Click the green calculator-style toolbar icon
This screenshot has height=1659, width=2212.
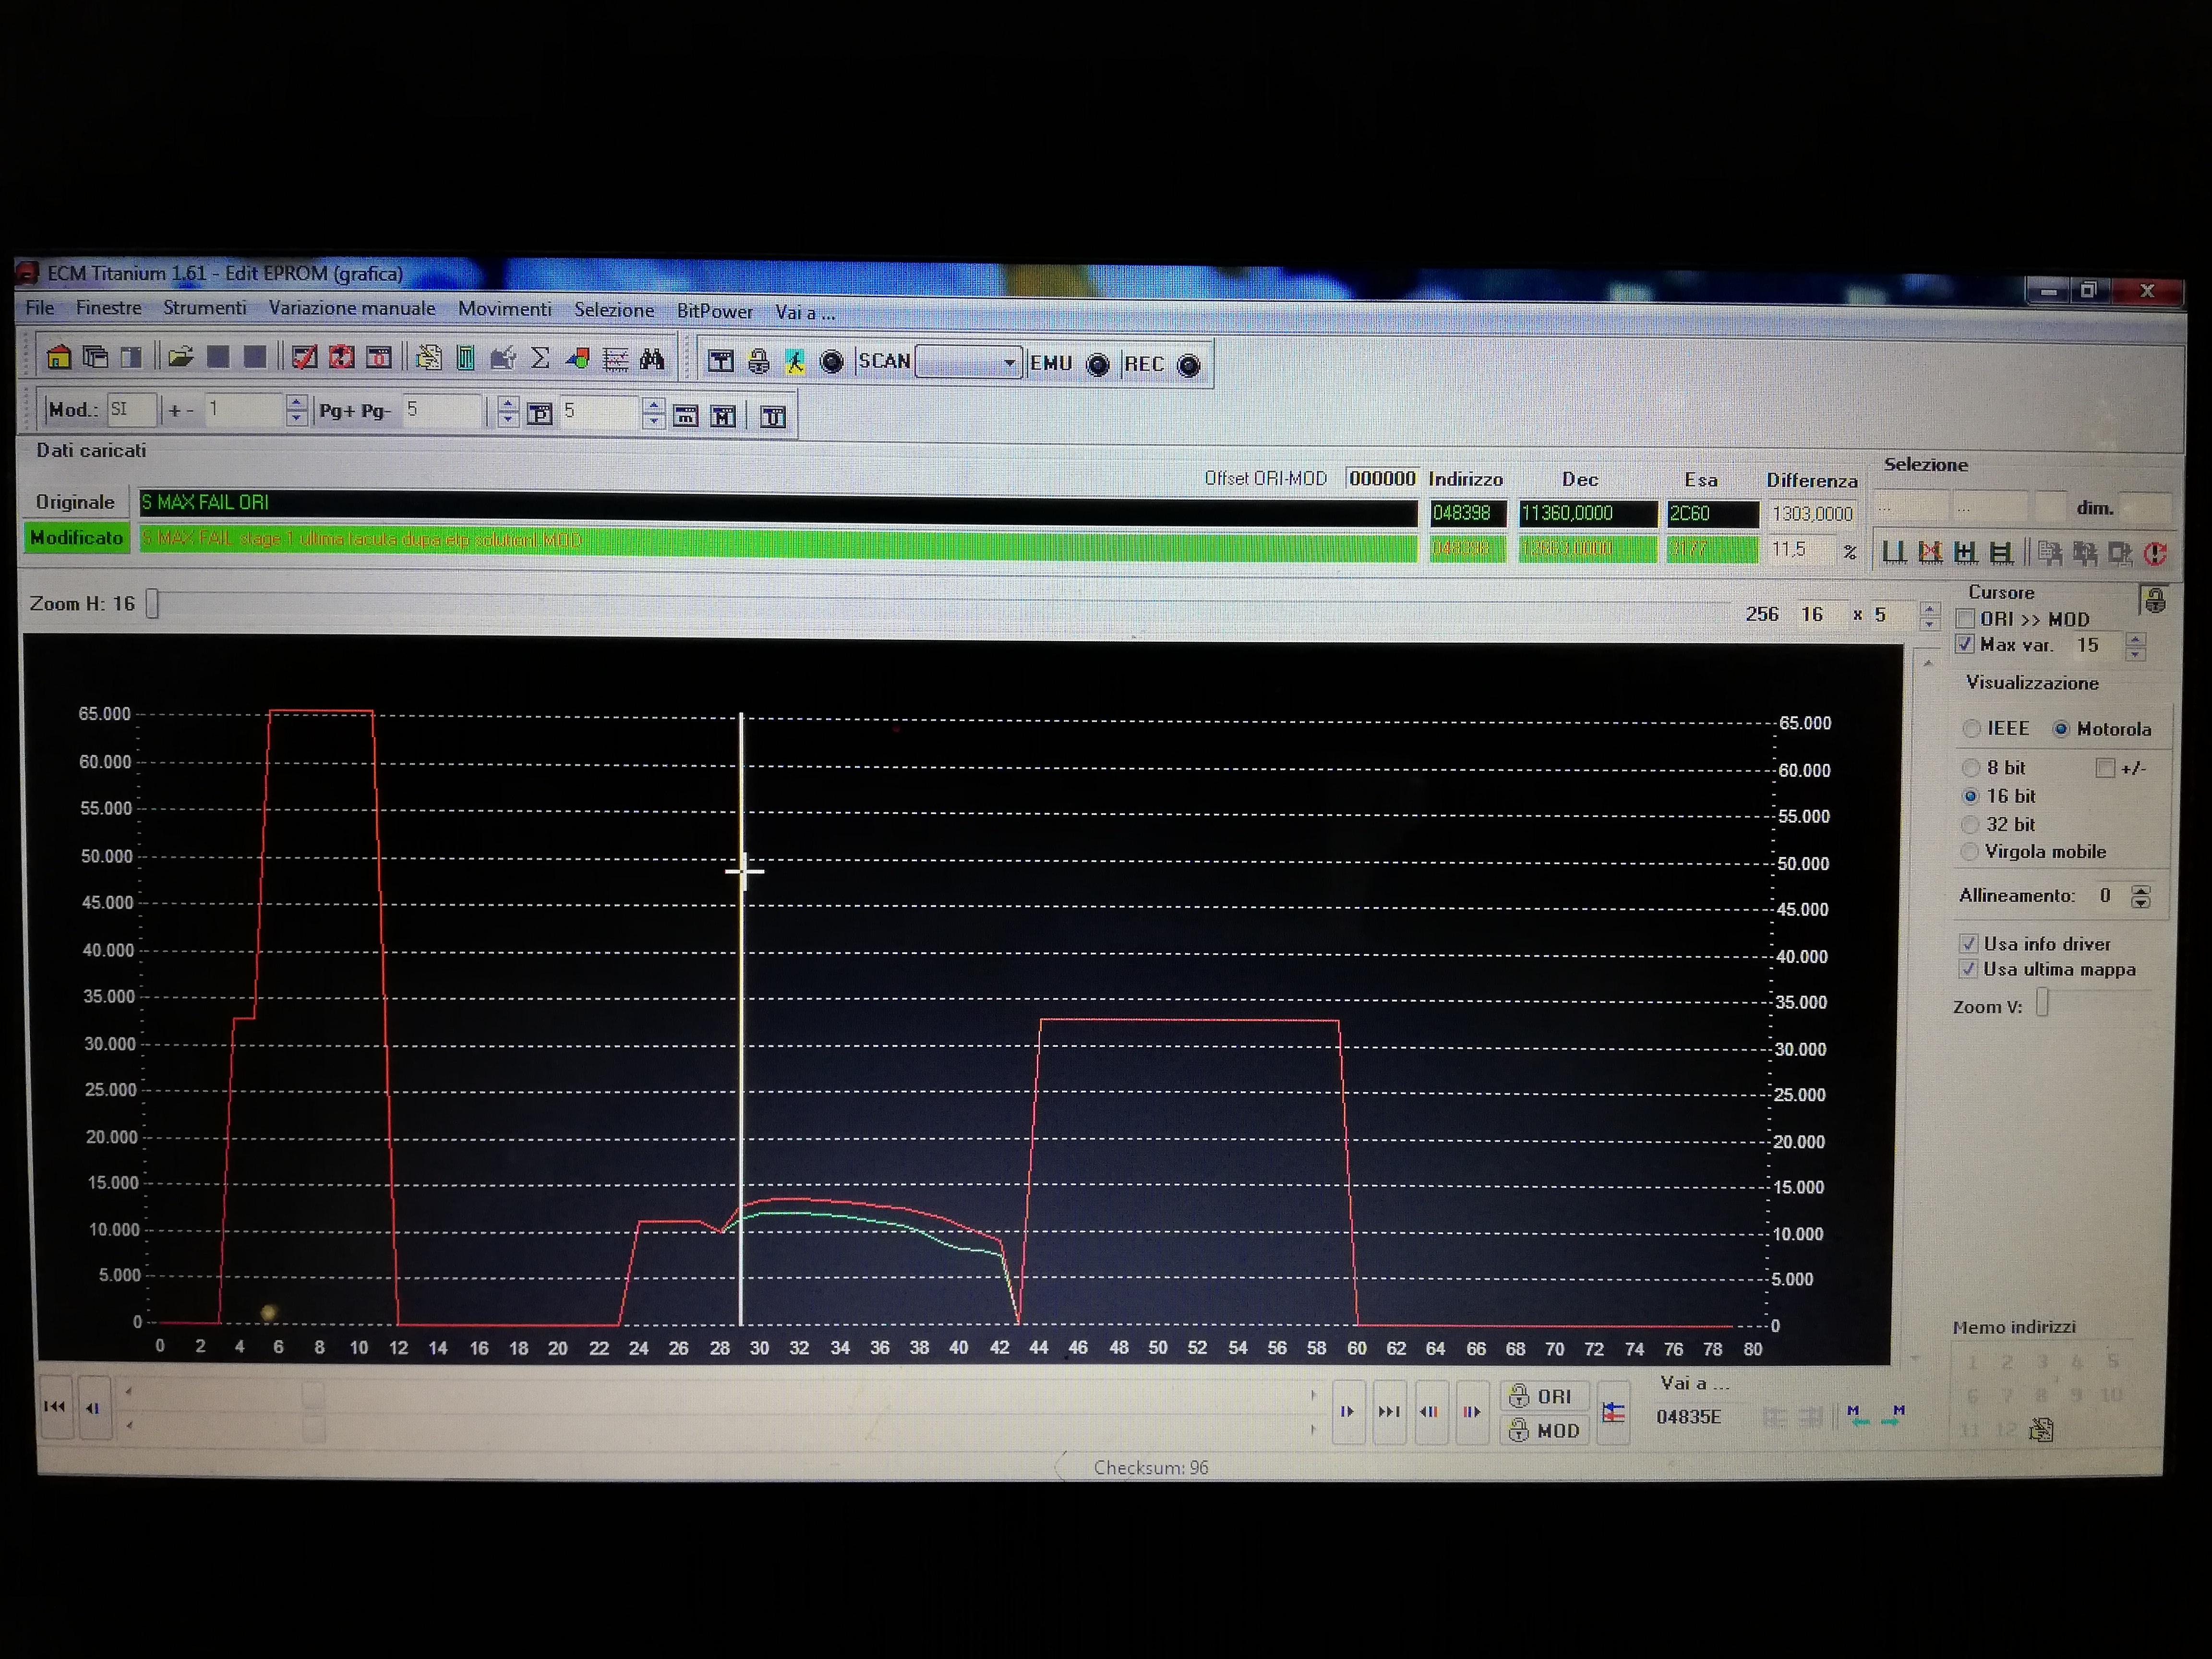tap(466, 358)
